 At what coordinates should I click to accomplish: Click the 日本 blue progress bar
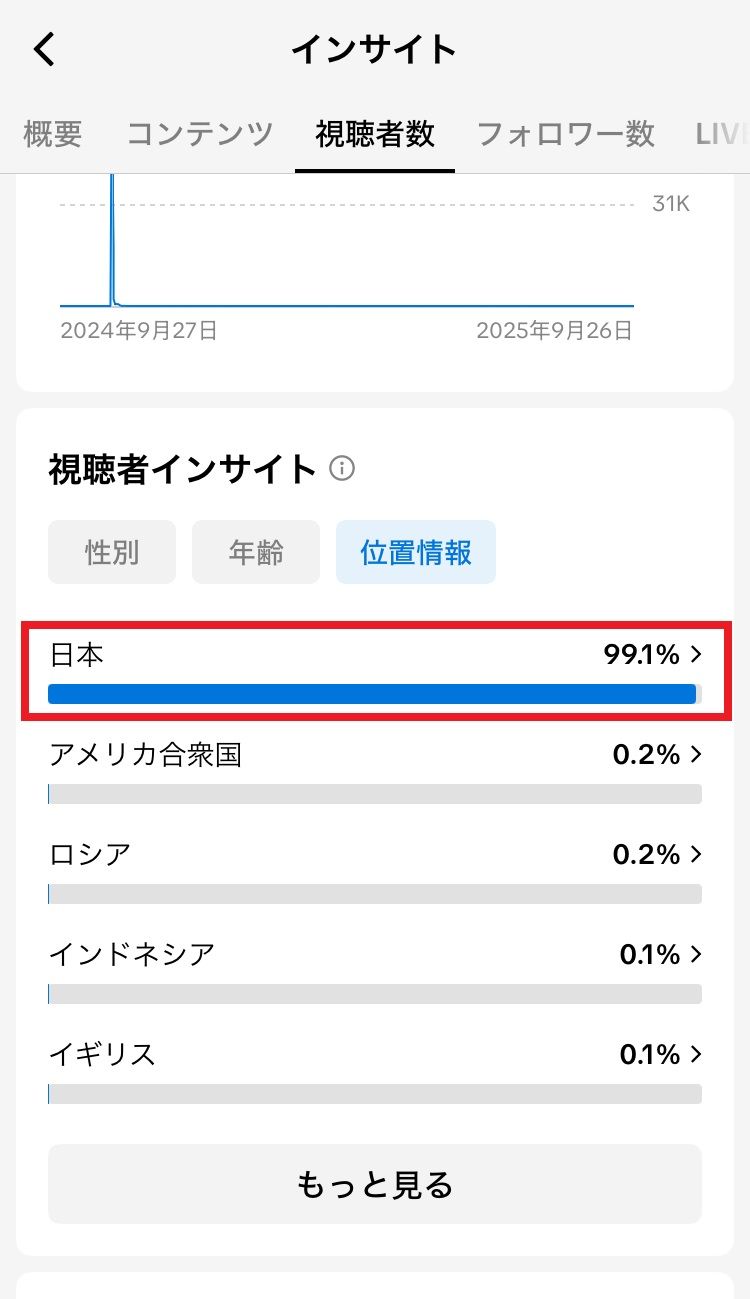click(372, 694)
